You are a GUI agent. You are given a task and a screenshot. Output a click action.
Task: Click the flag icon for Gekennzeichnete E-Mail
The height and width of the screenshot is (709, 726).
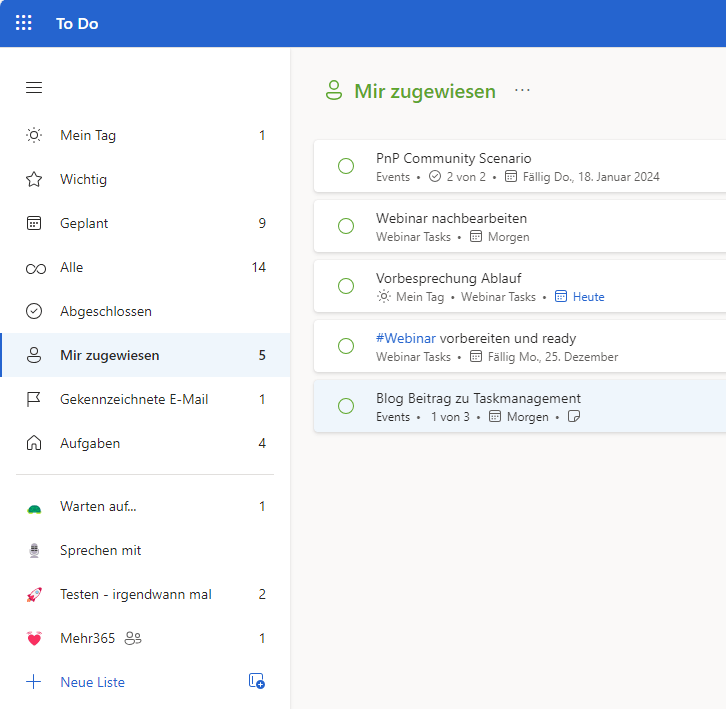[34, 399]
